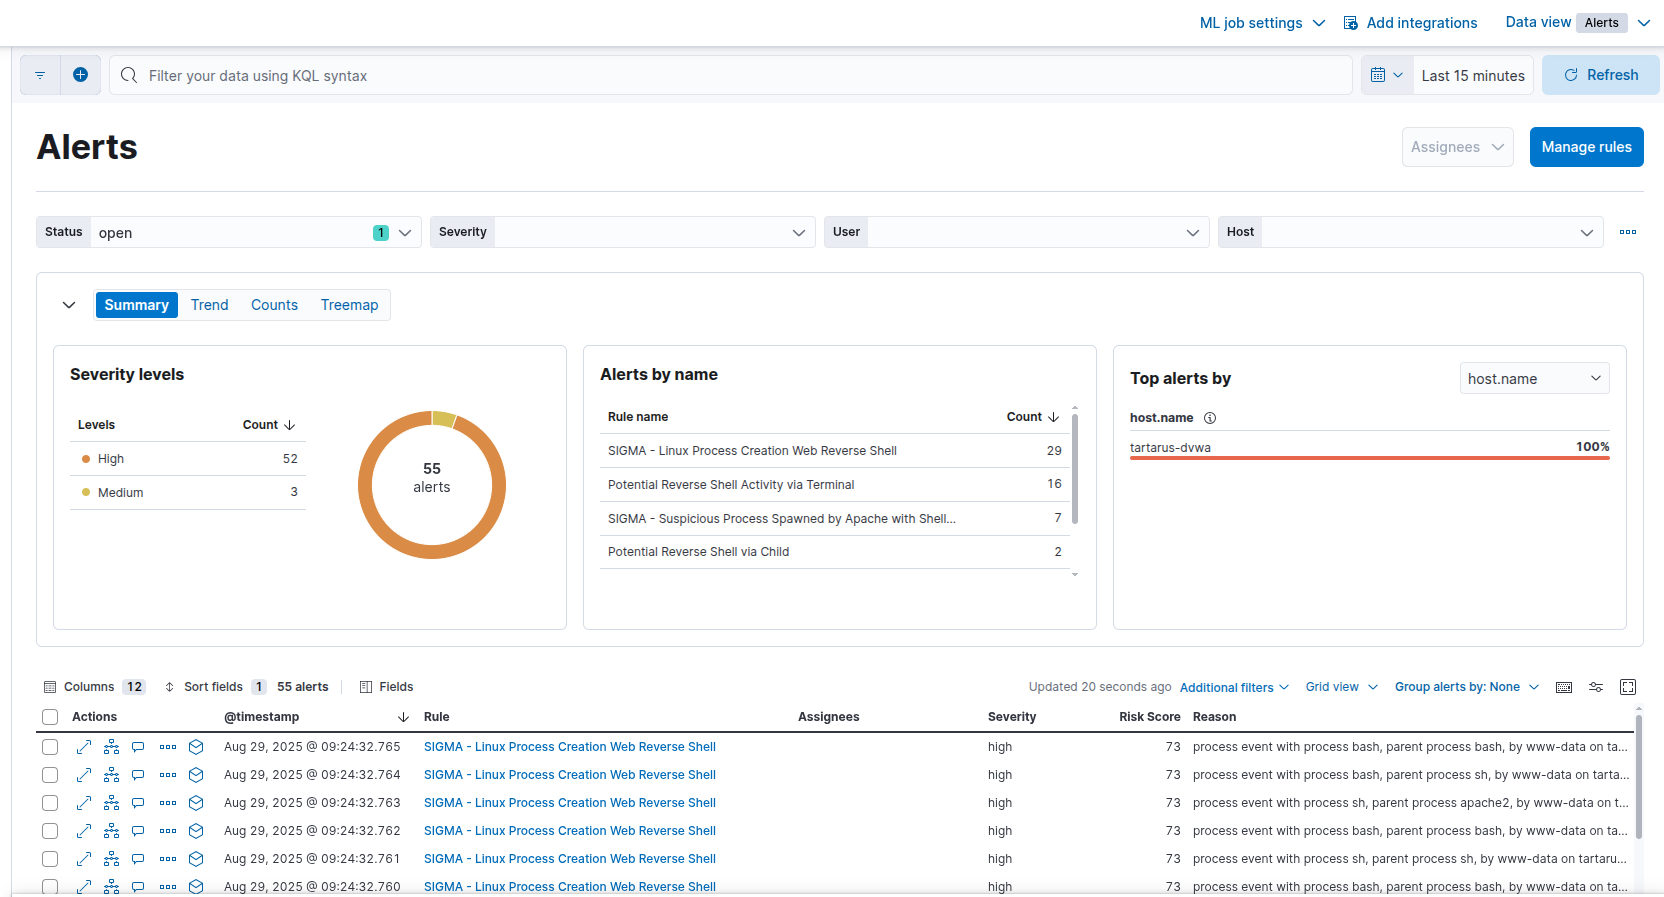1664x897 pixels.
Task: Expand the host.name field selector
Action: [x=1533, y=378]
